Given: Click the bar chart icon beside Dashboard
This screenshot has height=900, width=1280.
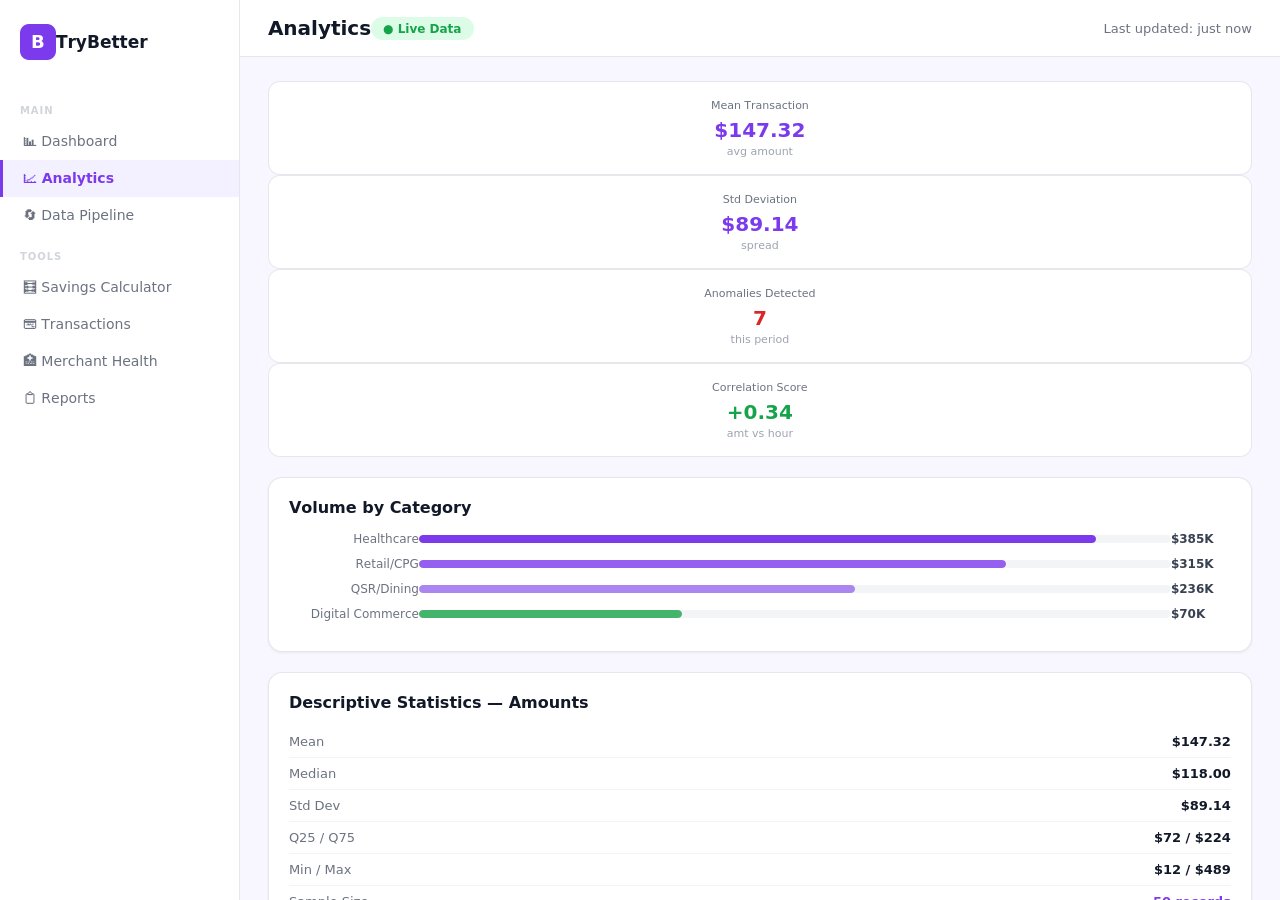Looking at the screenshot, I should (30, 141).
